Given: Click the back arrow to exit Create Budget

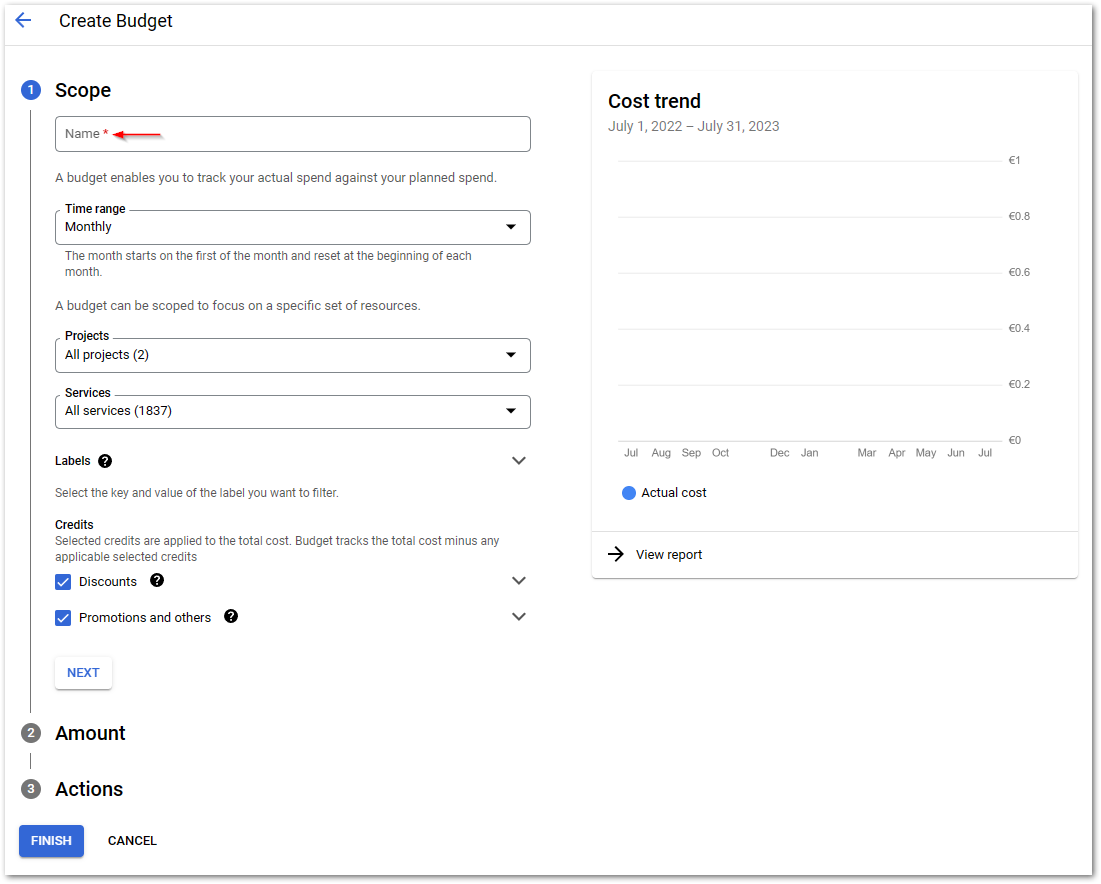Looking at the screenshot, I should [23, 20].
